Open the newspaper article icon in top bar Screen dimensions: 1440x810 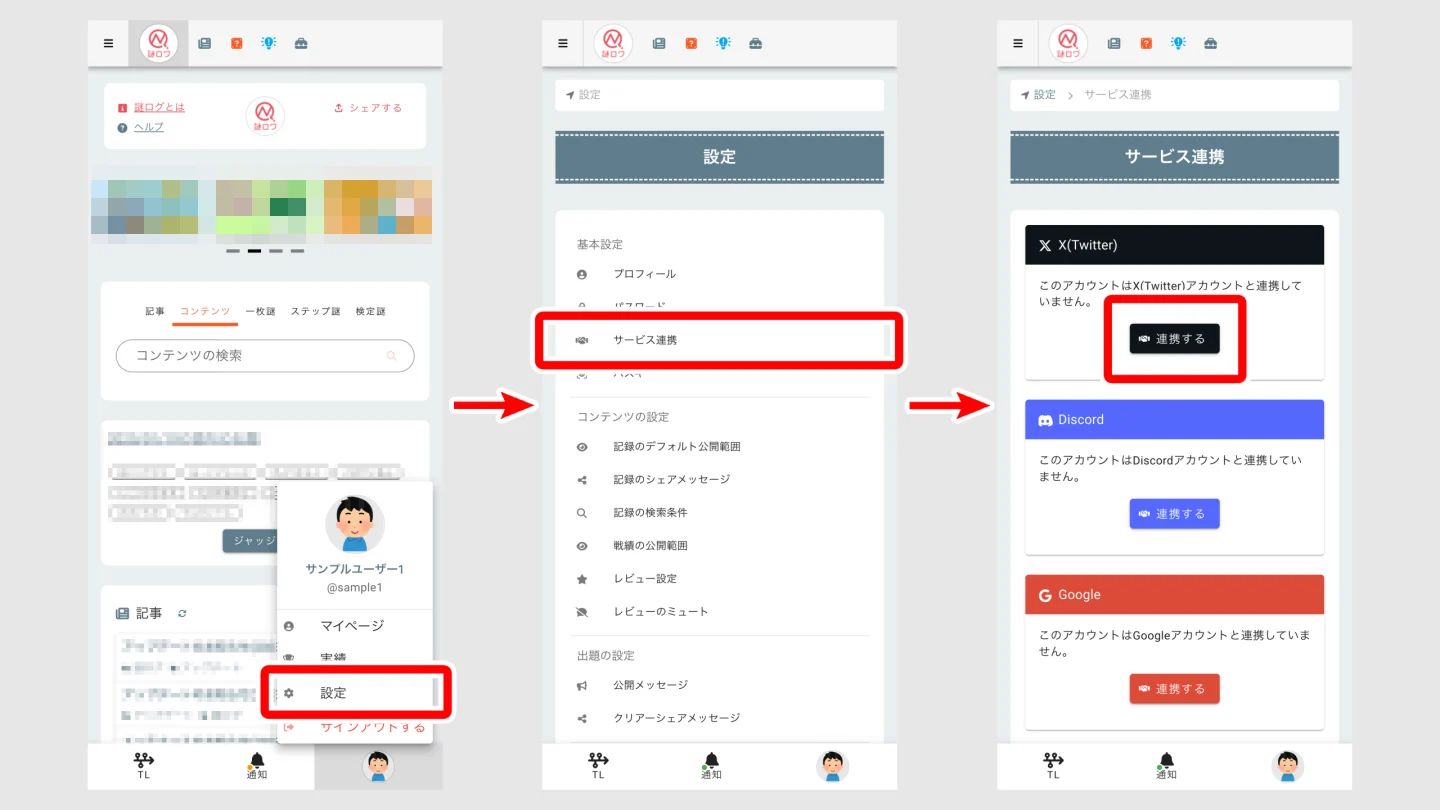click(x=205, y=43)
